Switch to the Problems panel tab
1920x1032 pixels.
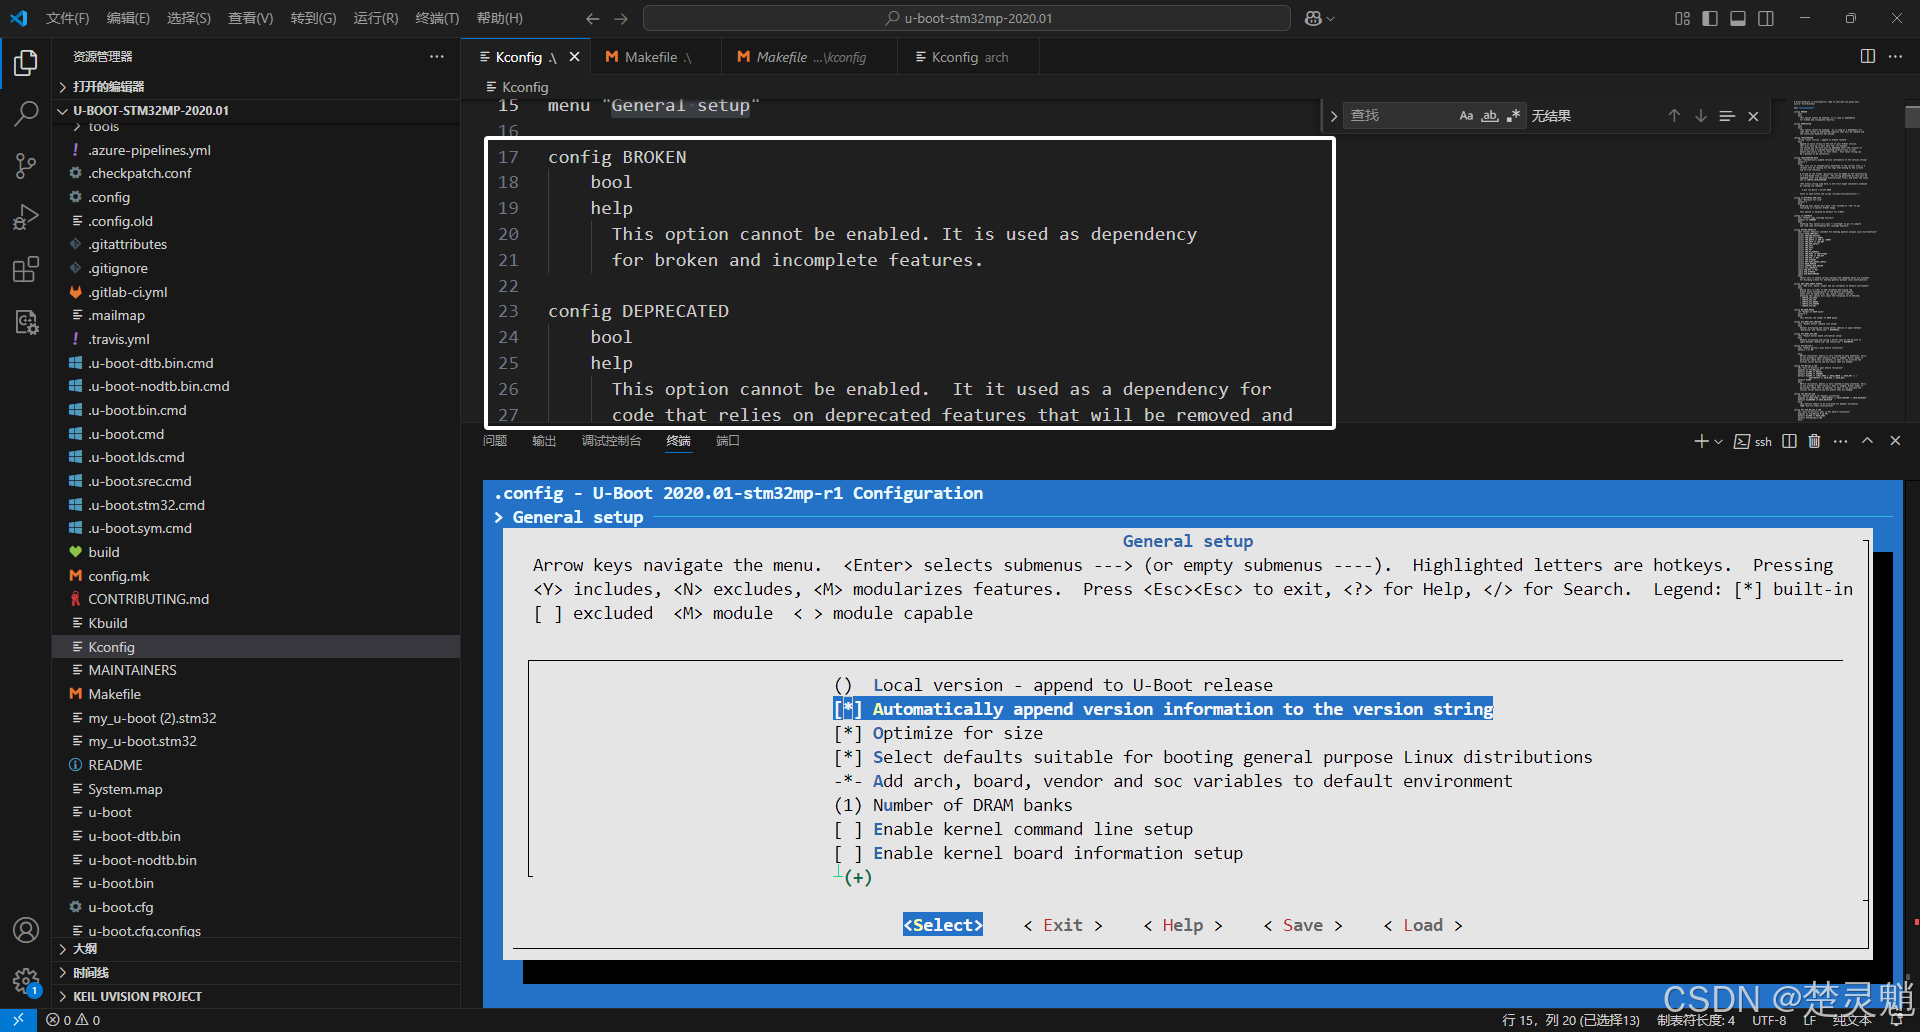495,441
